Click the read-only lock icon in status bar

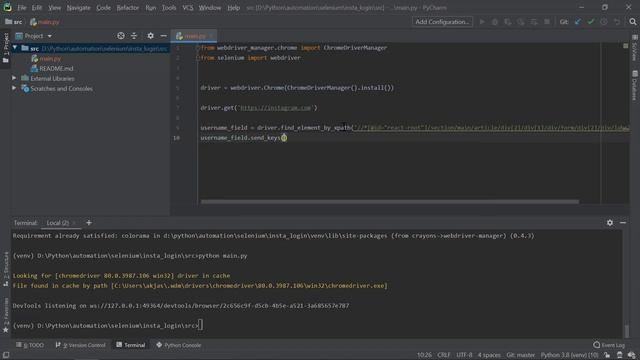pos(607,355)
